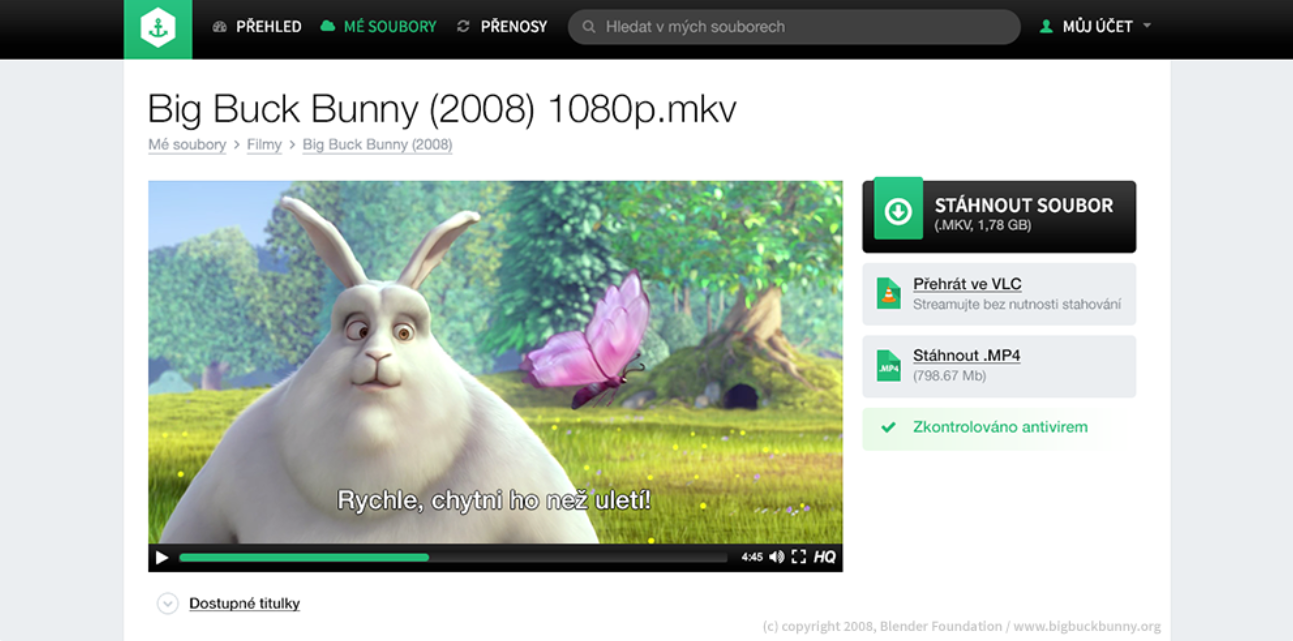Go to Mé soubory in top navigation
Screen dimensions: 1293x641
(378, 27)
